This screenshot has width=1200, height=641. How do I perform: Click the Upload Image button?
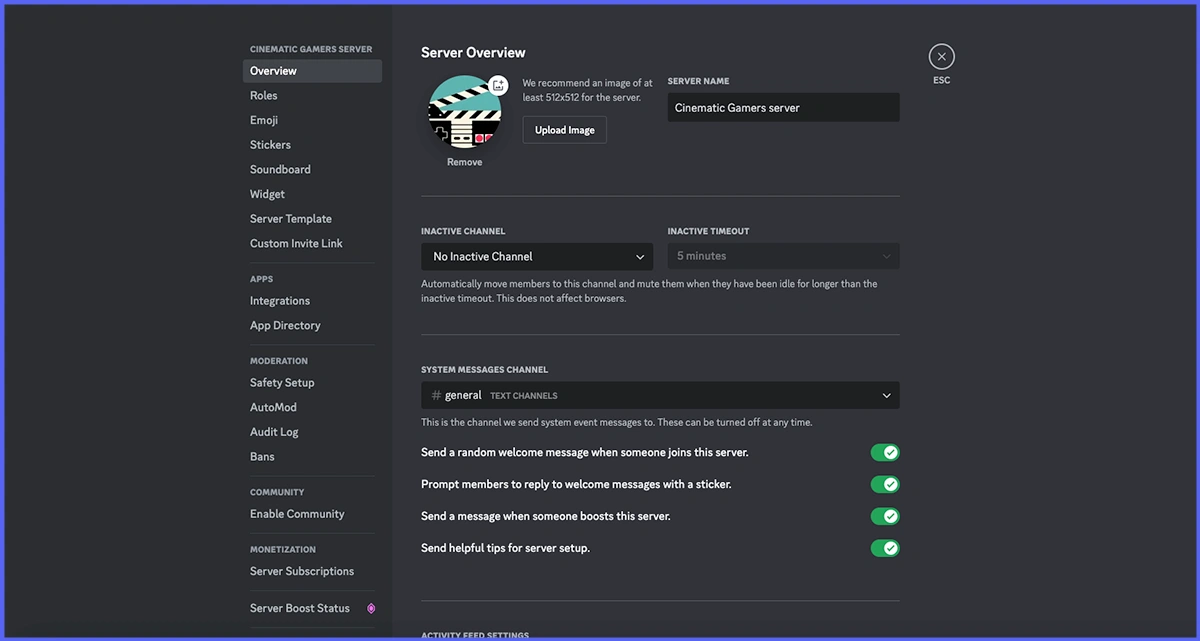click(x=564, y=130)
